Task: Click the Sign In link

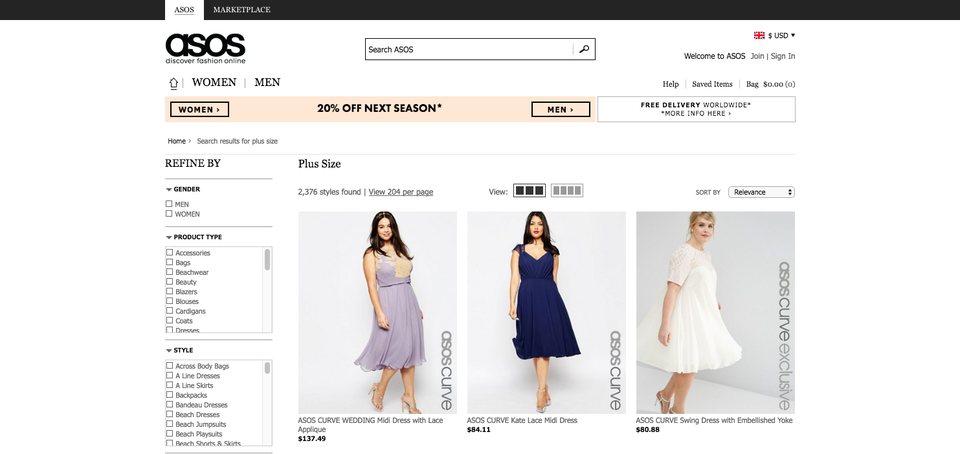Action: [782, 56]
